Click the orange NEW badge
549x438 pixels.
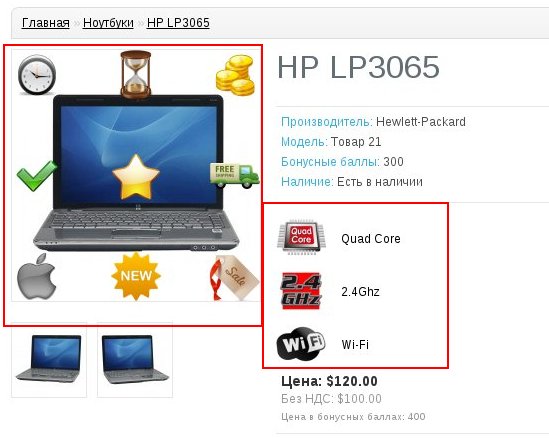click(x=136, y=276)
